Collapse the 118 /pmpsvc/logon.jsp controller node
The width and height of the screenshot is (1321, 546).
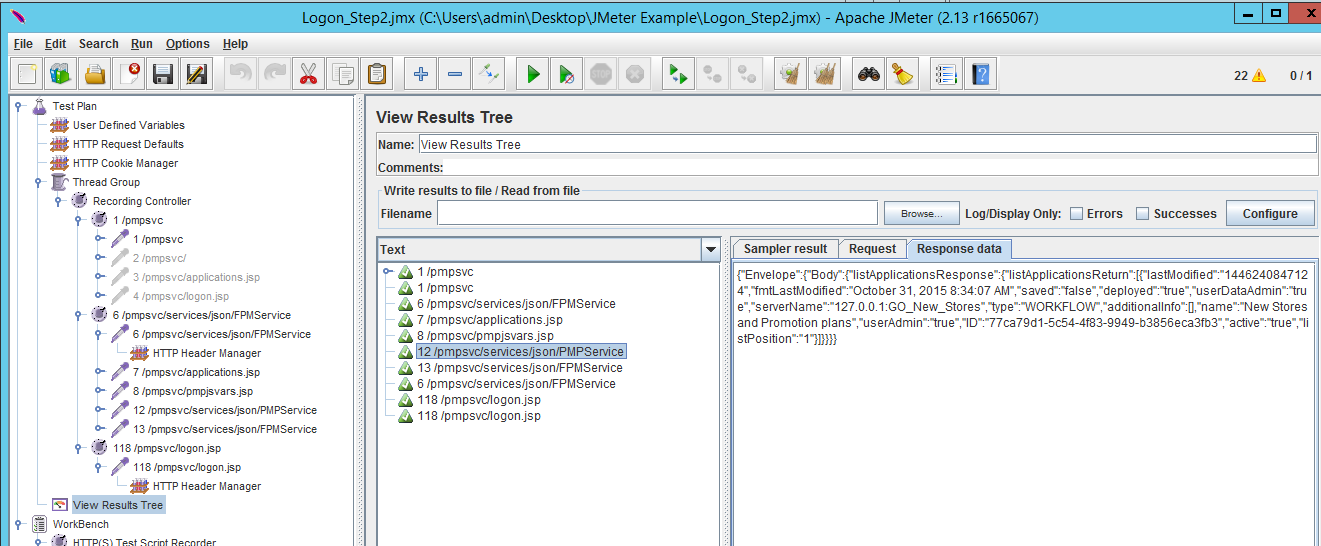click(79, 448)
